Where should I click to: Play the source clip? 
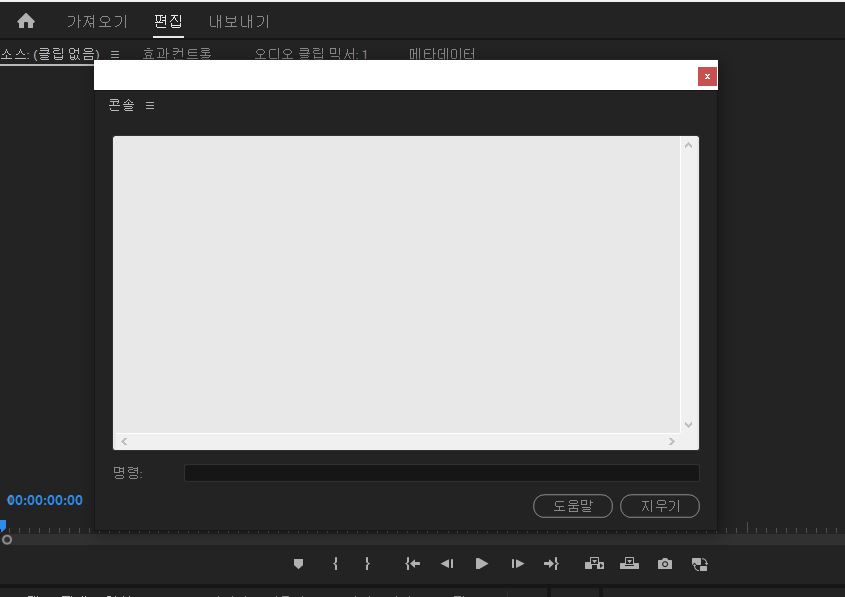click(482, 564)
